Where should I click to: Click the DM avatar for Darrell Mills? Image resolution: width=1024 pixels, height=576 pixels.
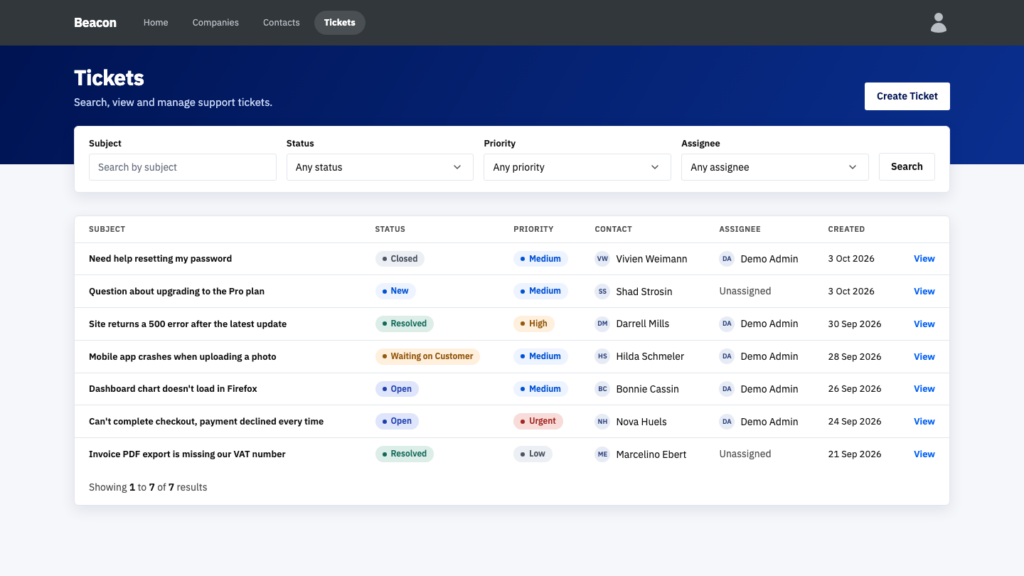(602, 323)
